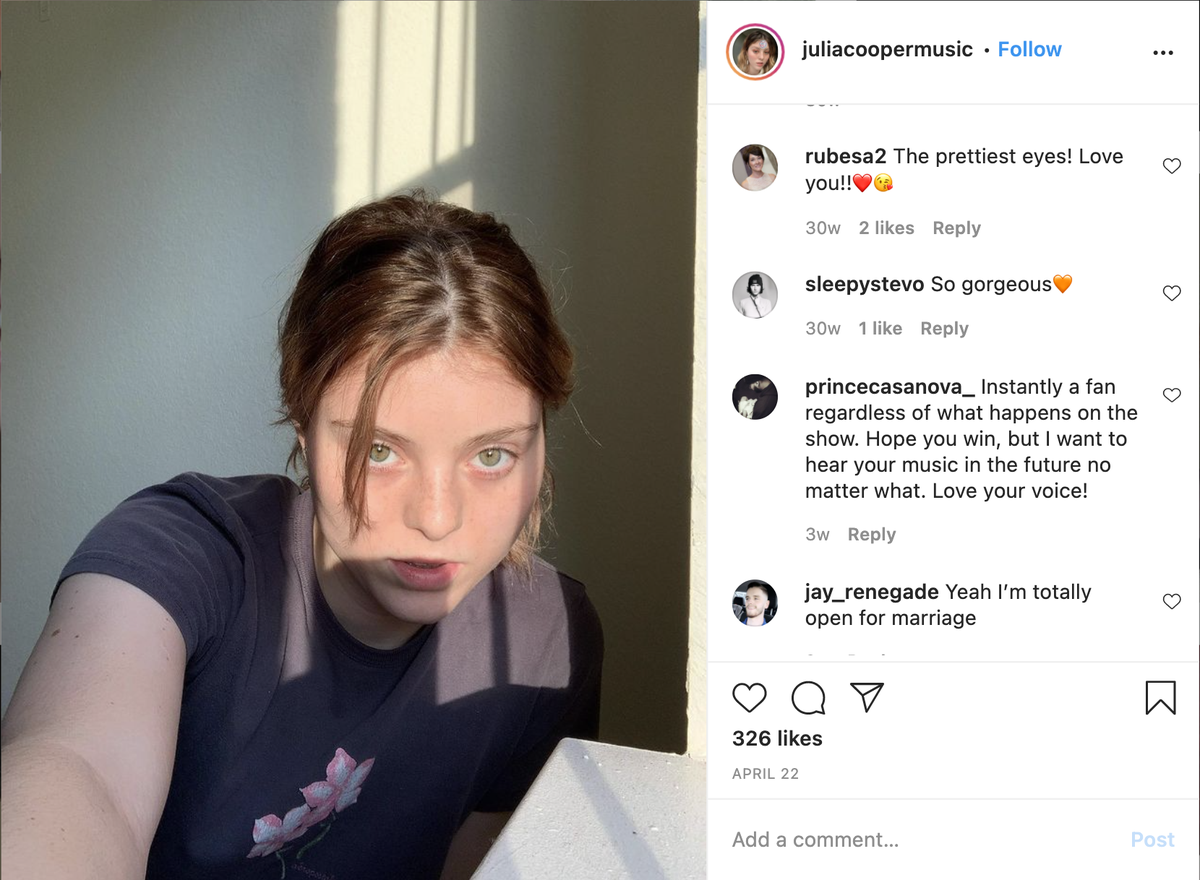Viewport: 1200px width, 880px height.
Task: Reply to sleepystevo's comment
Action: pos(944,328)
